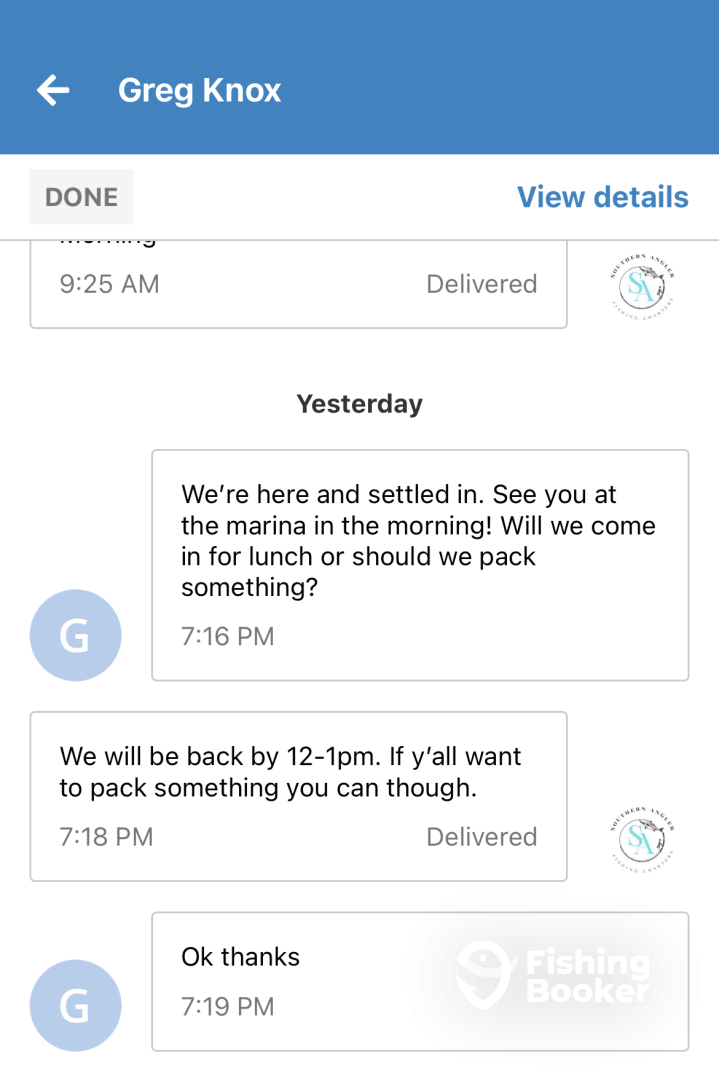
Task: Open the View details link
Action: [602, 197]
